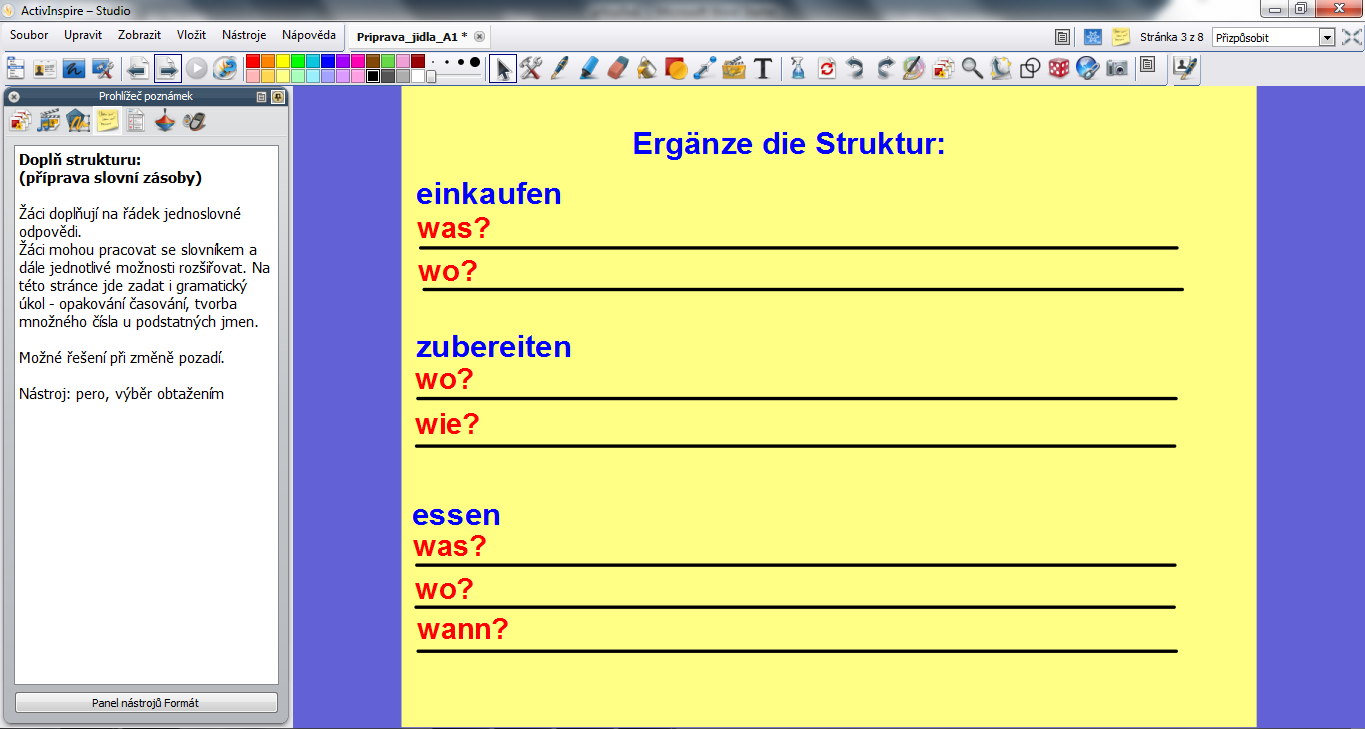Choose the Select arrow tool
The width and height of the screenshot is (1365, 729).
[503, 68]
